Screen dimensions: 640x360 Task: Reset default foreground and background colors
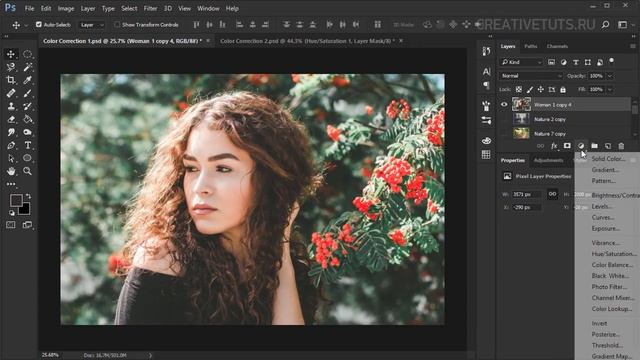[x=12, y=213]
